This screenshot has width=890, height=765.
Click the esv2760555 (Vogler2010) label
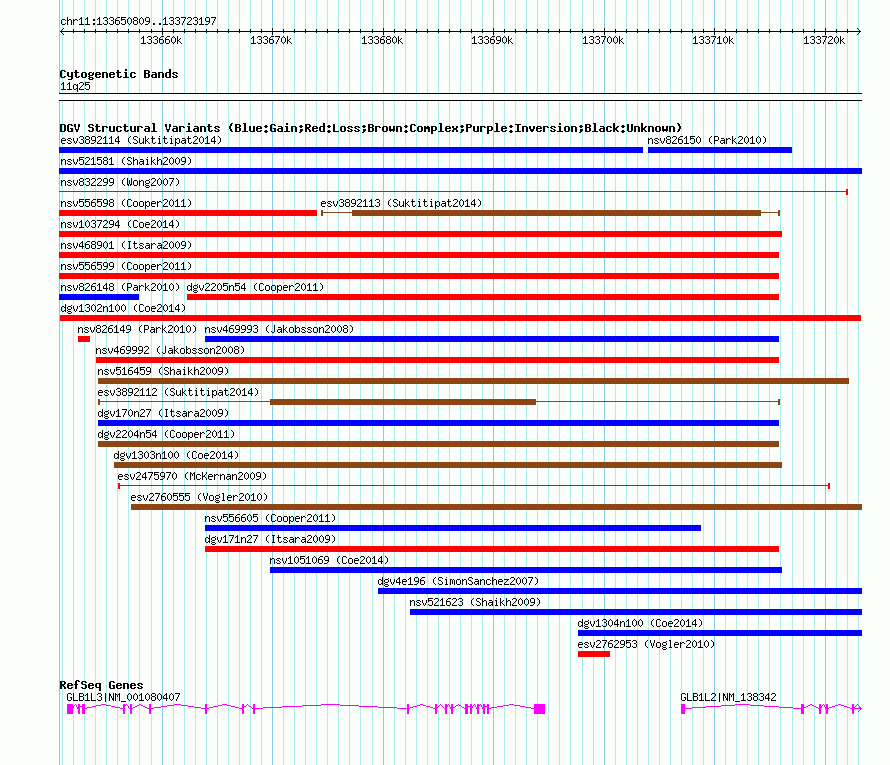pyautogui.click(x=199, y=497)
